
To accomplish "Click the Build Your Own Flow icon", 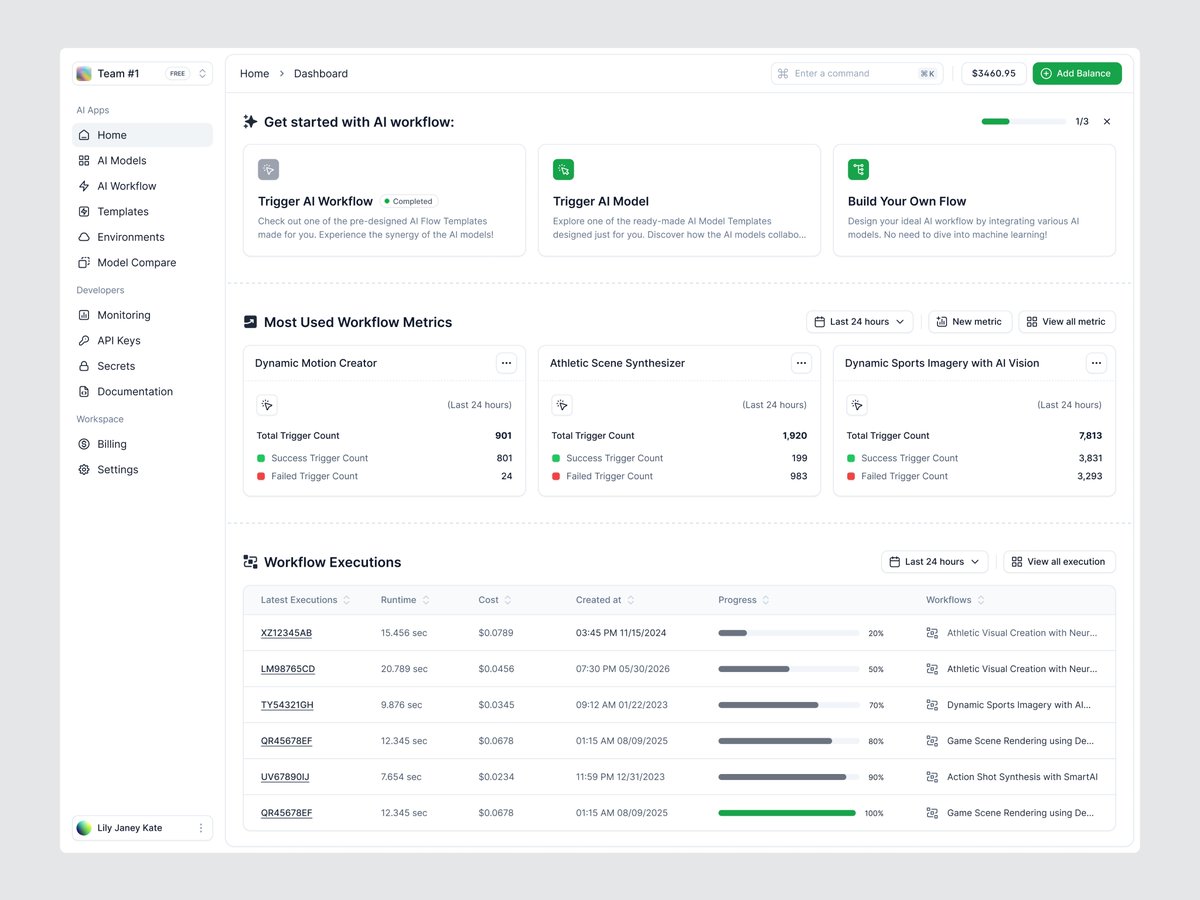I will [x=858, y=170].
